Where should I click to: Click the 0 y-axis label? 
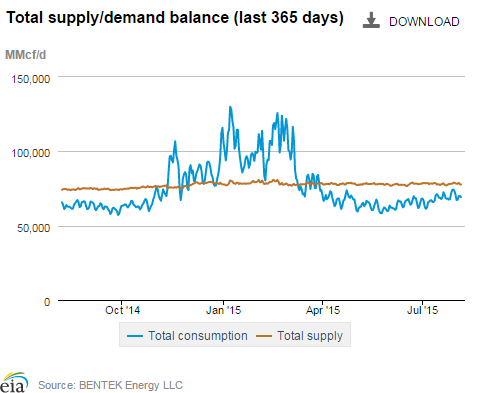[47, 302]
